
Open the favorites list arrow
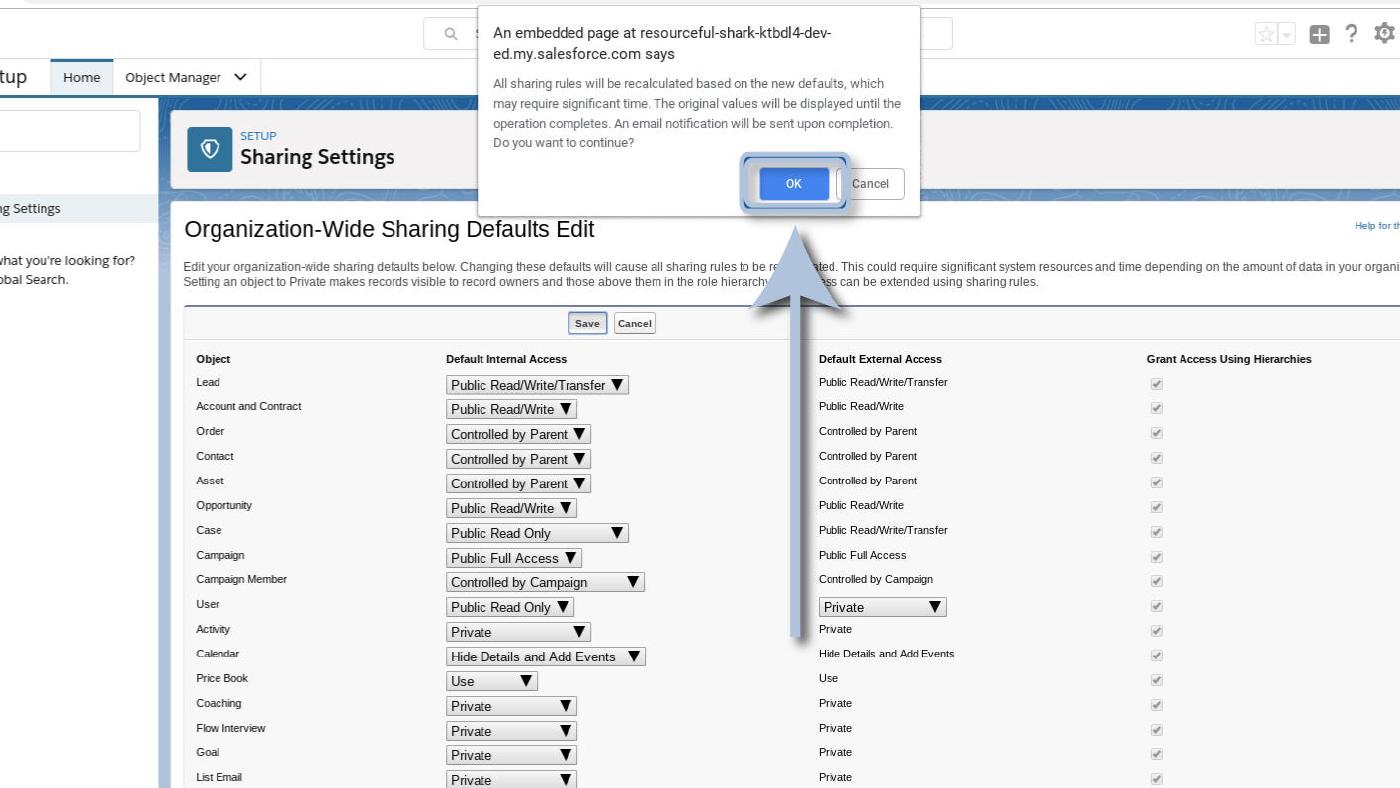coord(1287,35)
